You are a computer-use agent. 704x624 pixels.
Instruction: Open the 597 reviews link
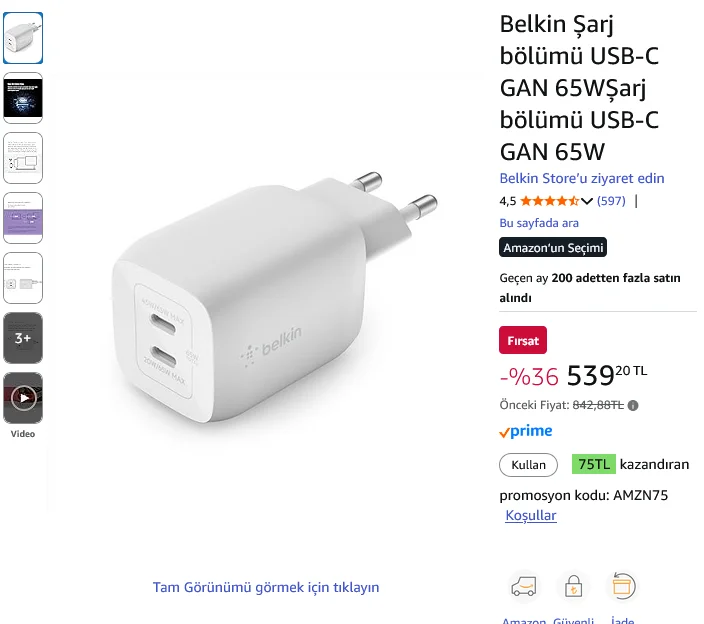(x=611, y=201)
